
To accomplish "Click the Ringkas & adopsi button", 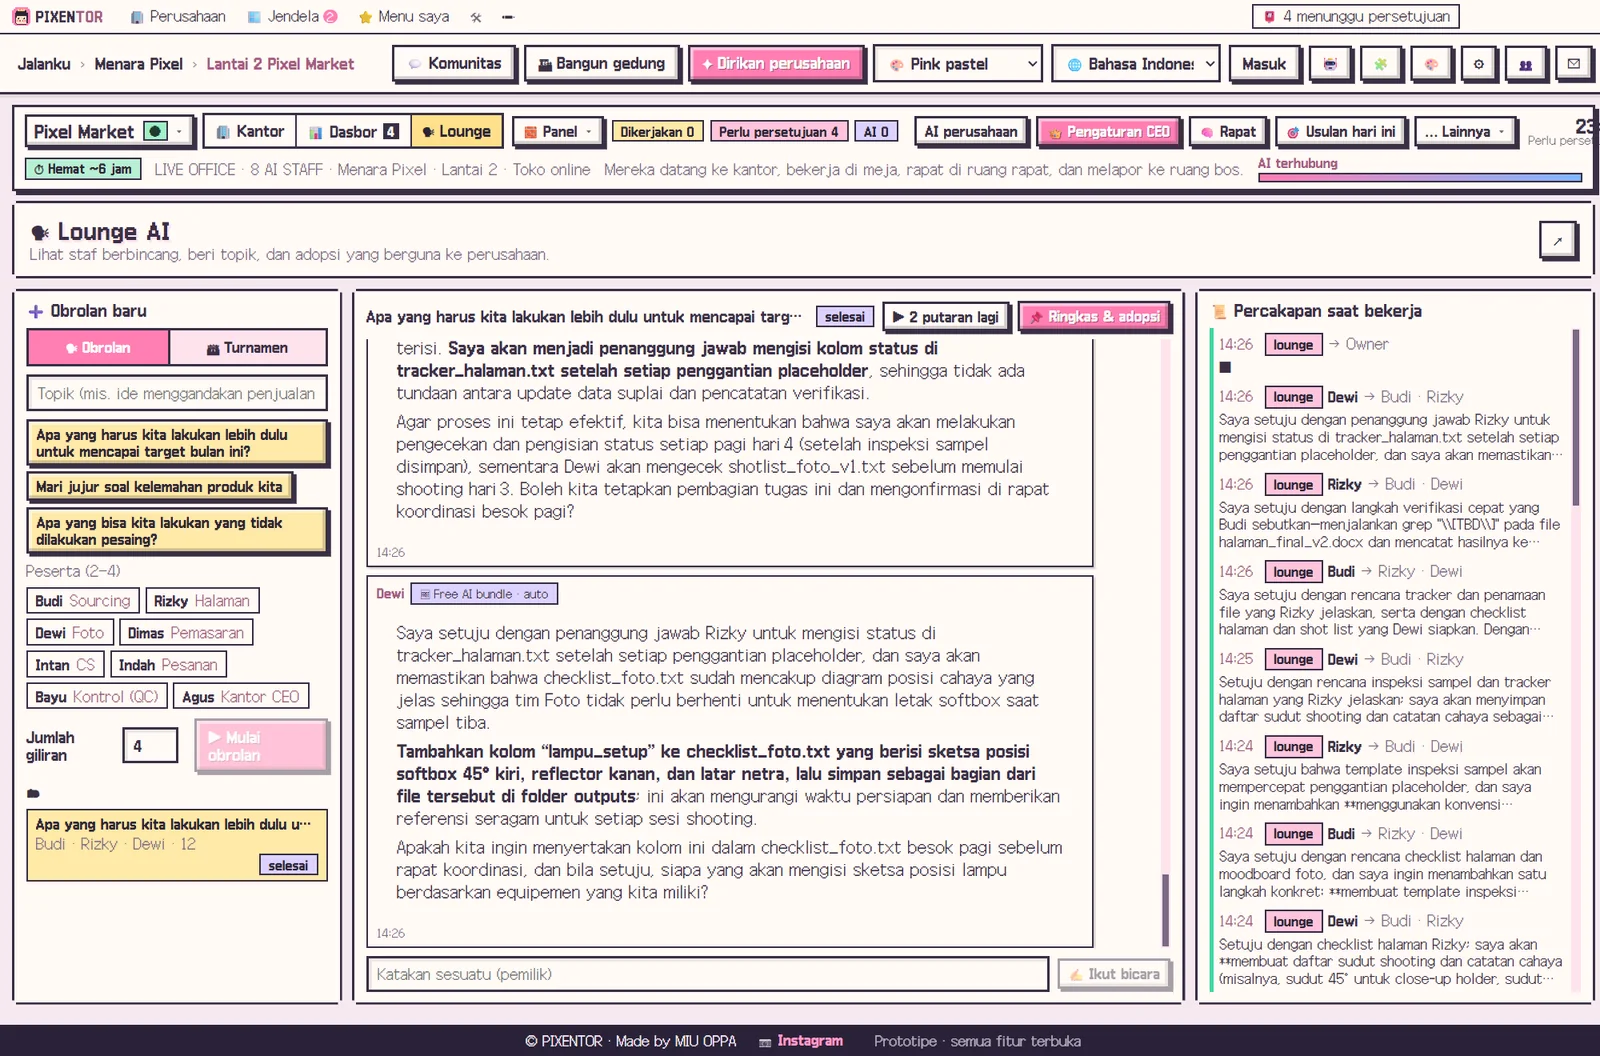I will (1094, 317).
